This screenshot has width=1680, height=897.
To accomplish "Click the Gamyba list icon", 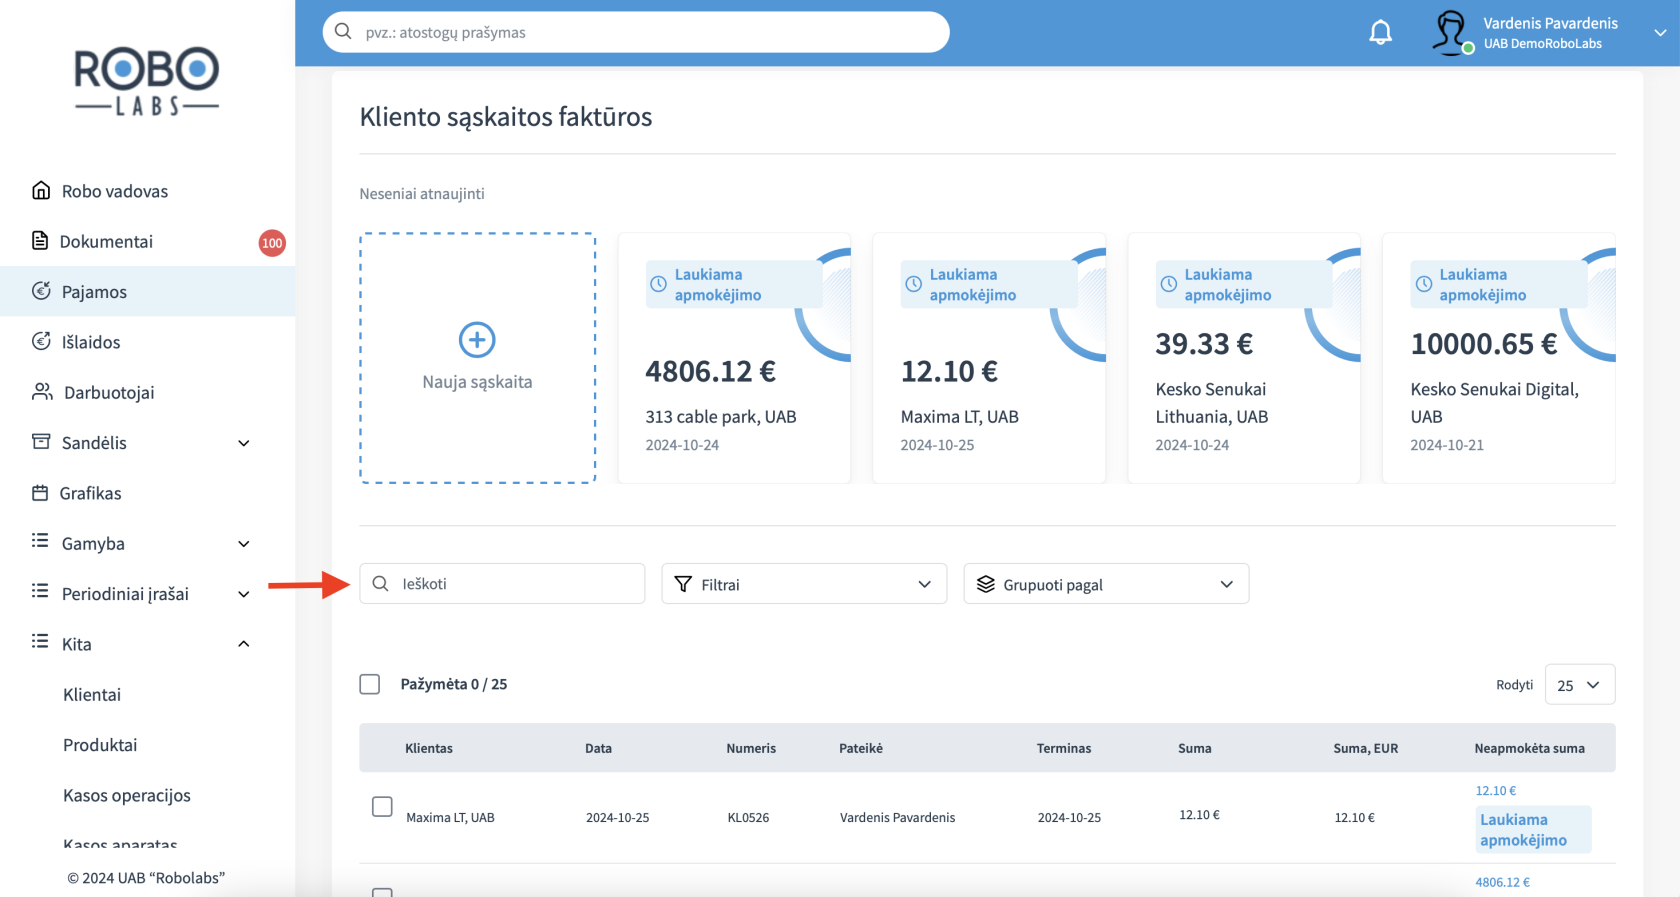I will pyautogui.click(x=40, y=541).
